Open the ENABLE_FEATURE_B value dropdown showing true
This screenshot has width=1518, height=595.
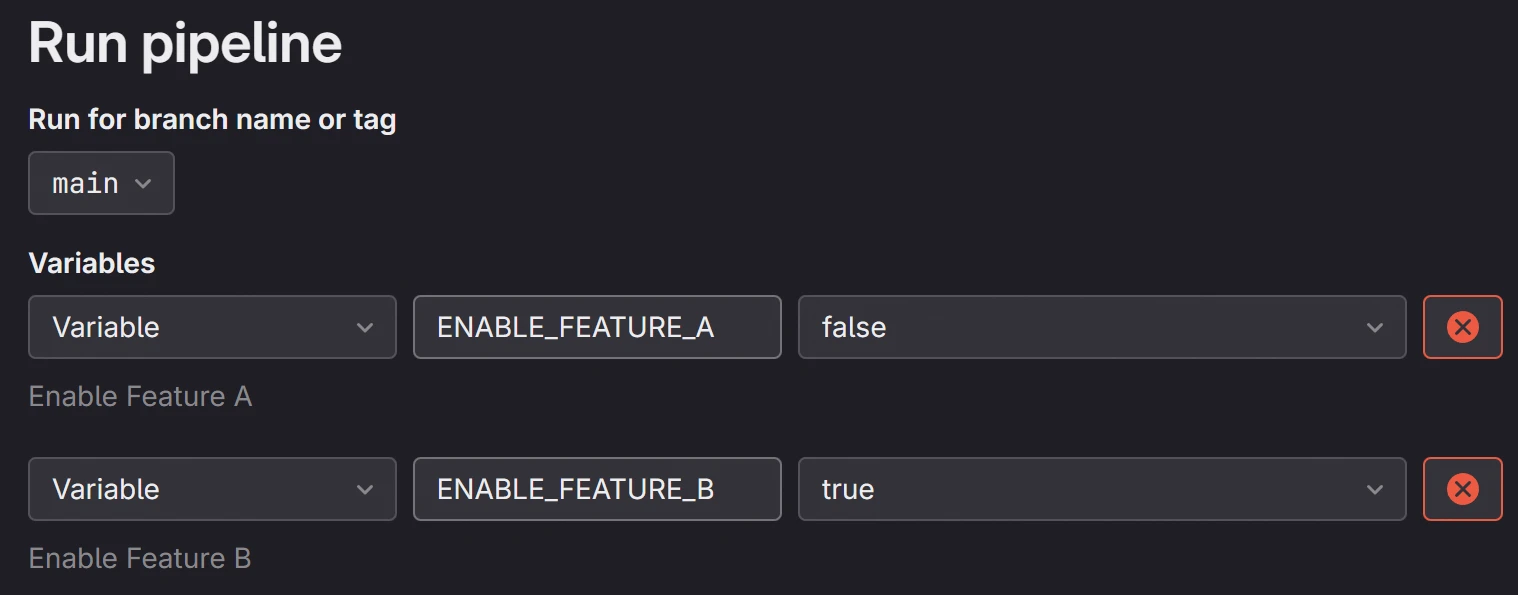tap(1101, 489)
